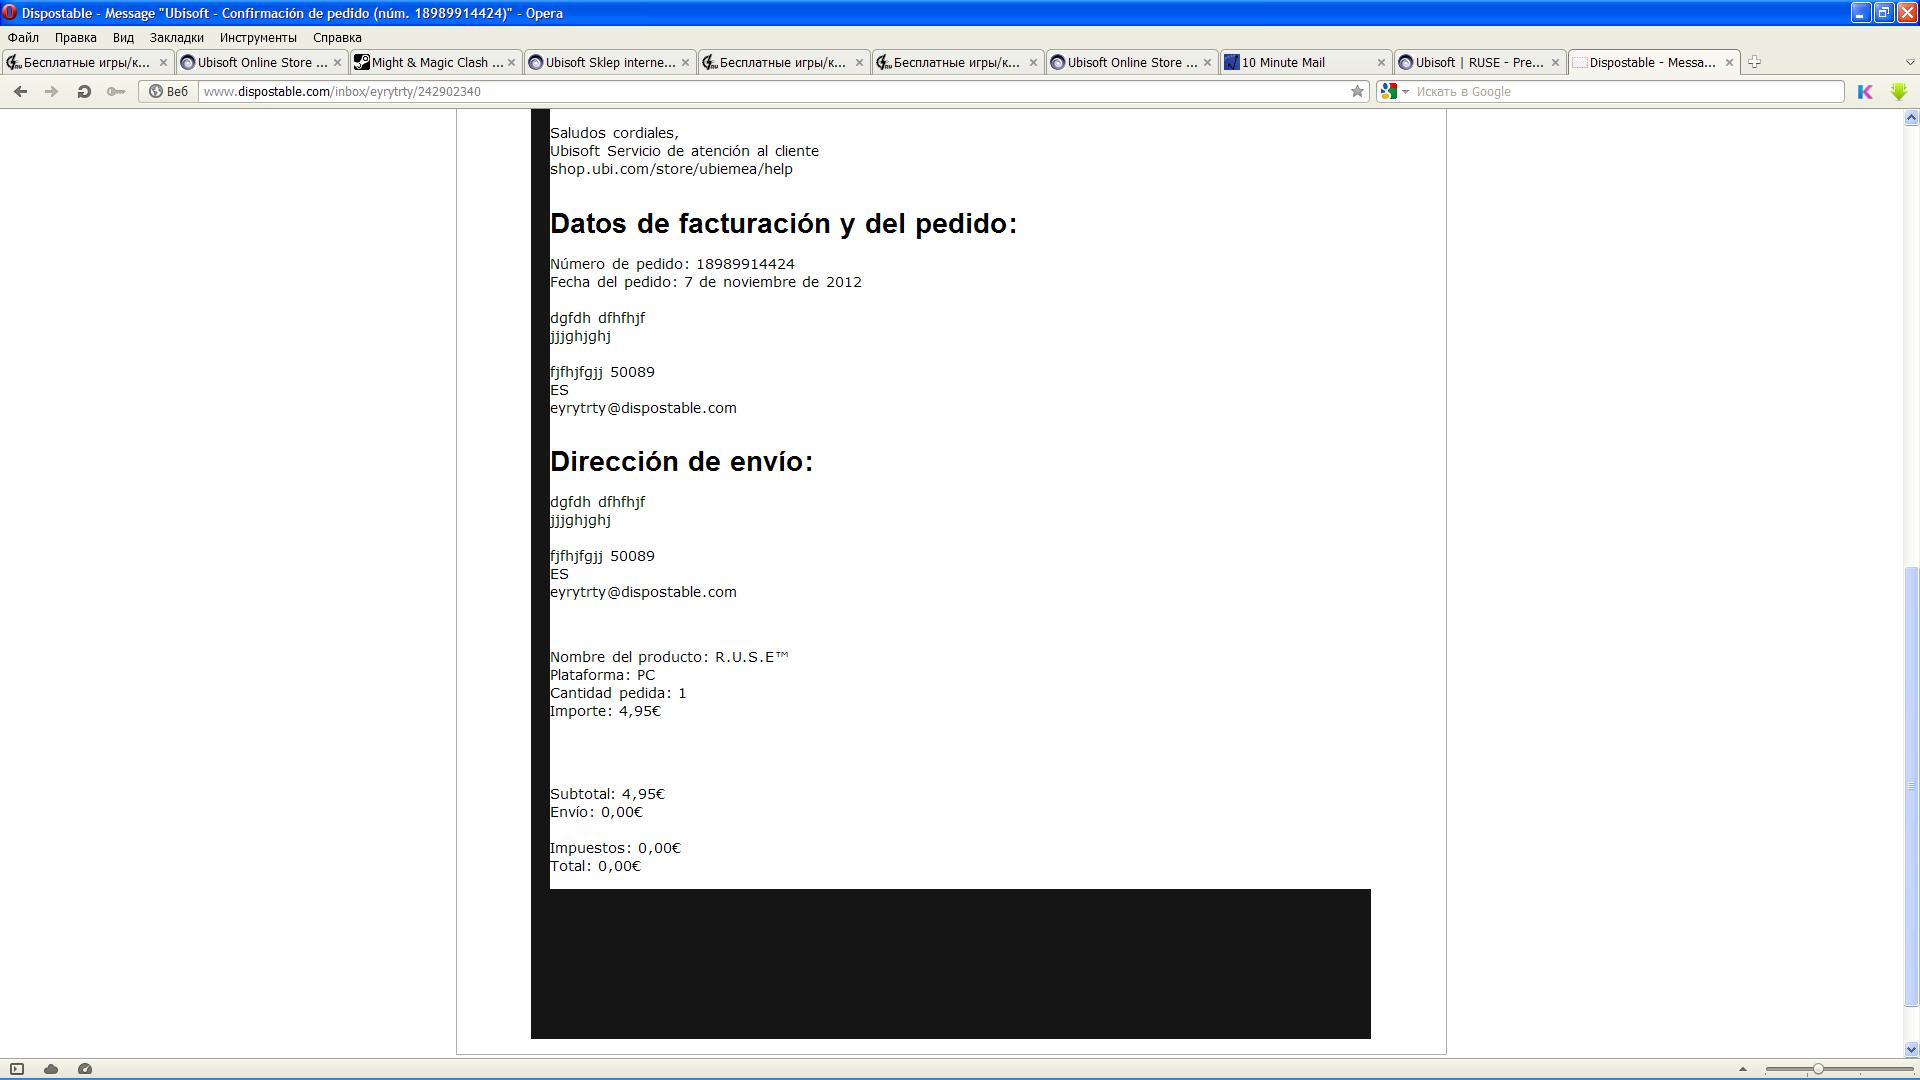Open a new tab with plus button

[1754, 62]
